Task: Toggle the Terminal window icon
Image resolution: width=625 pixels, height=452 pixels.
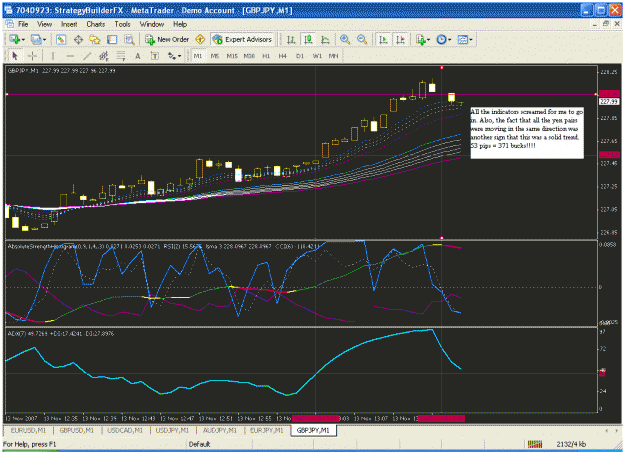Action: [112, 39]
